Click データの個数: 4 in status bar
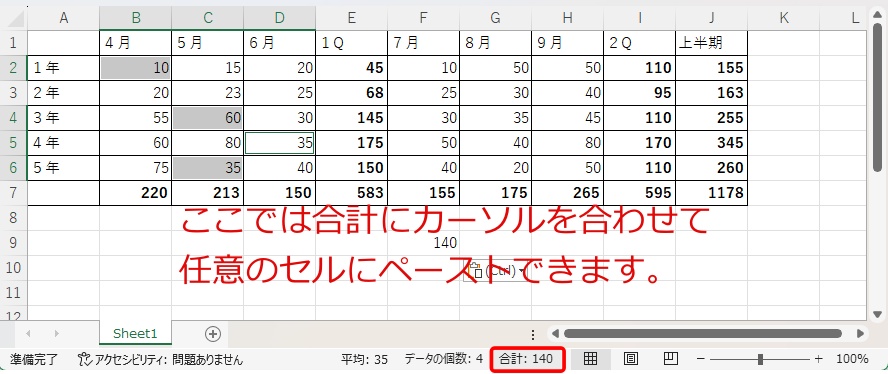 tap(443, 359)
